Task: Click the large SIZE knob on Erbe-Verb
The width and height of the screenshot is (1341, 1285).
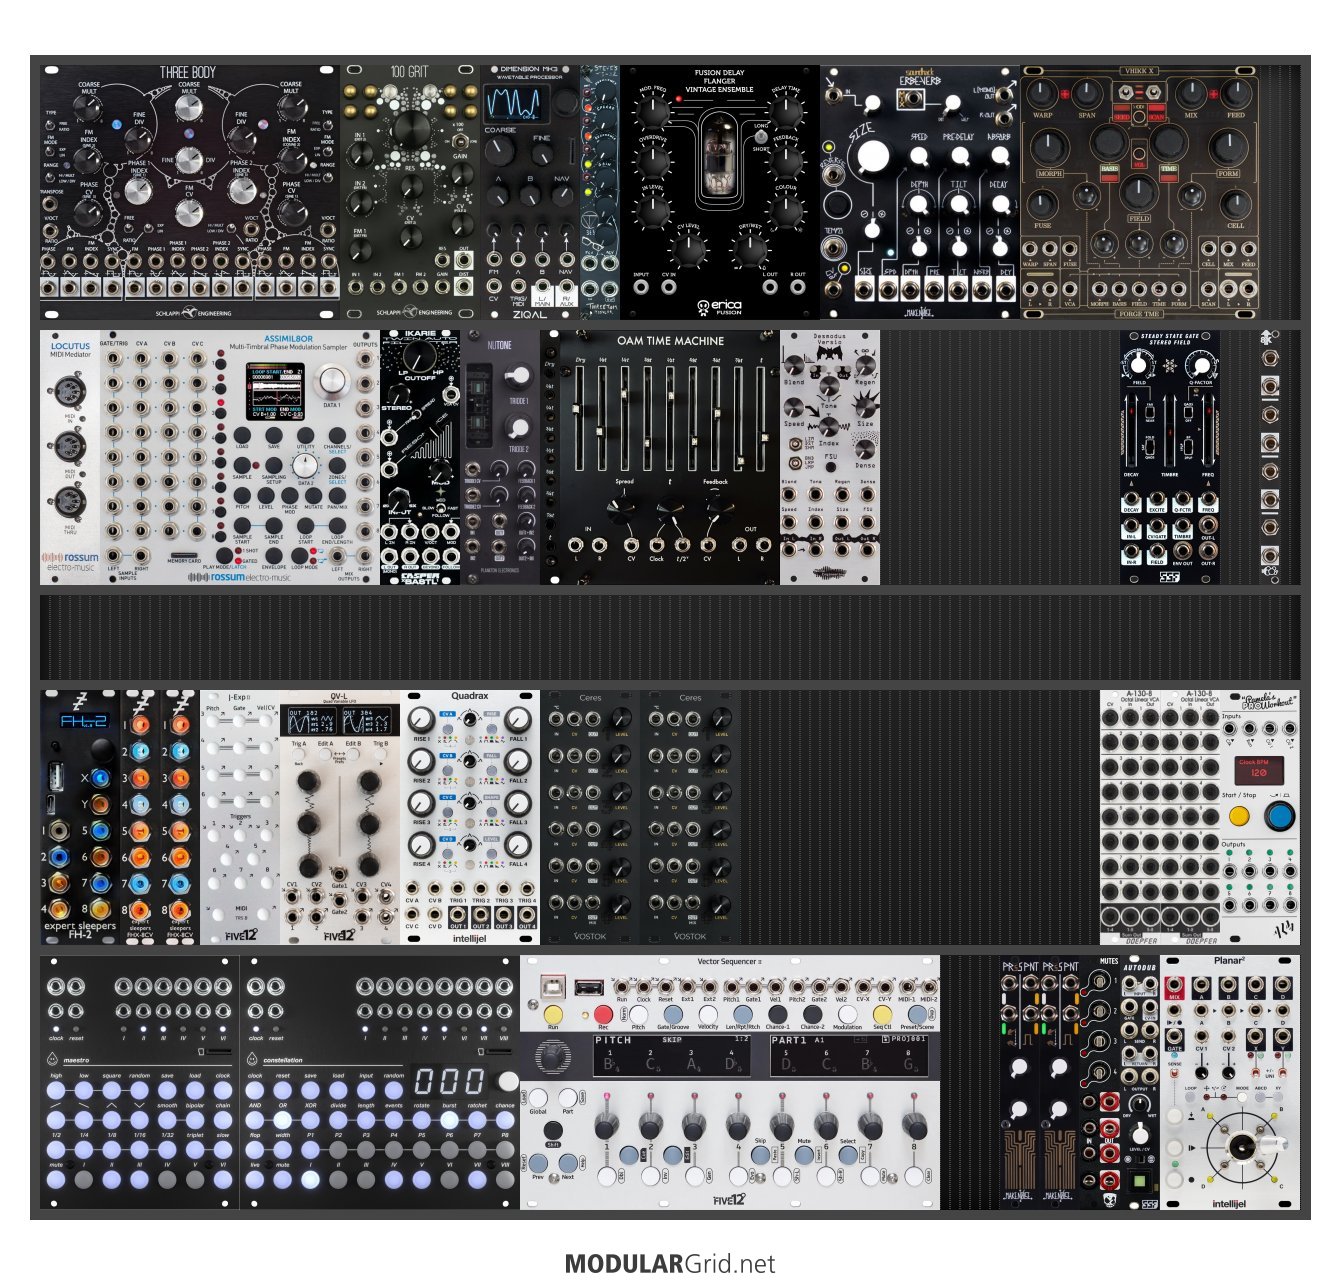Action: click(872, 155)
